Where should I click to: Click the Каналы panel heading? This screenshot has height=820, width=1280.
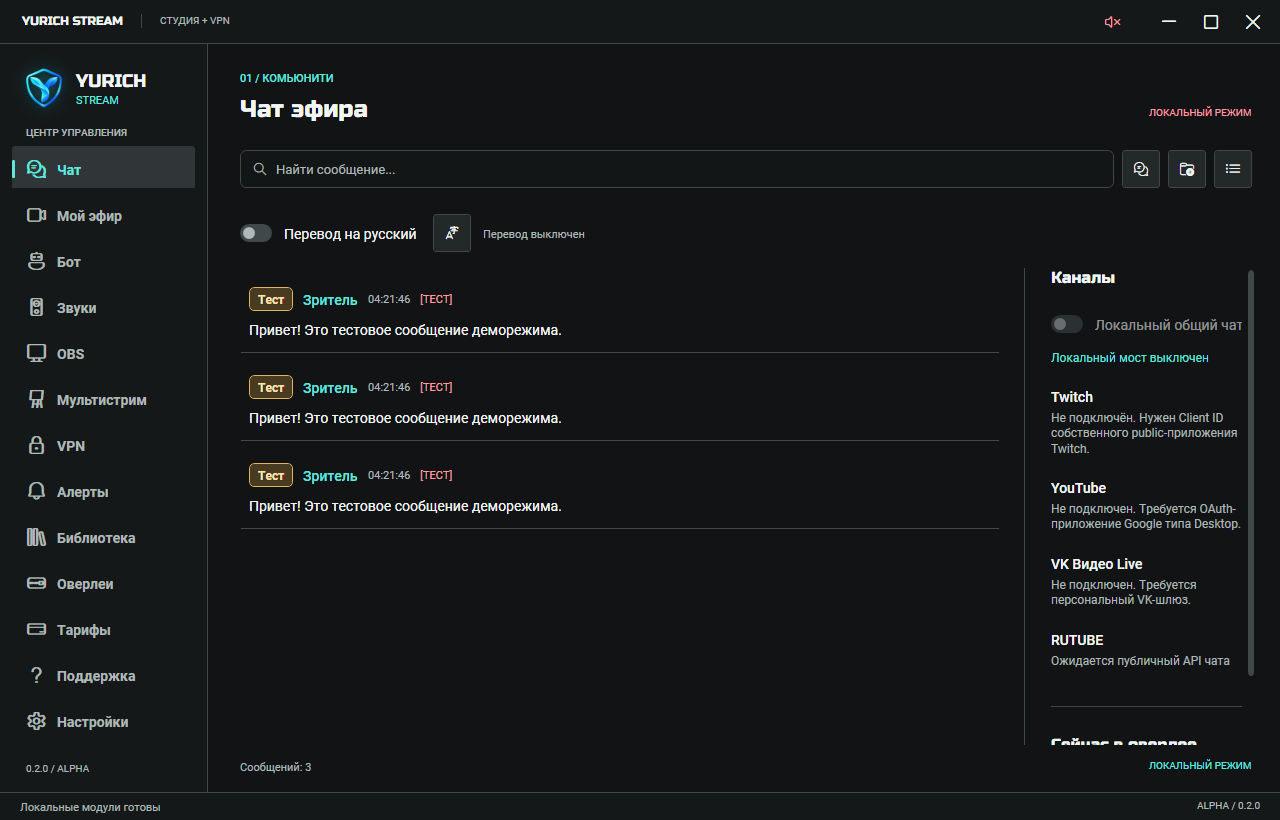(x=1083, y=278)
